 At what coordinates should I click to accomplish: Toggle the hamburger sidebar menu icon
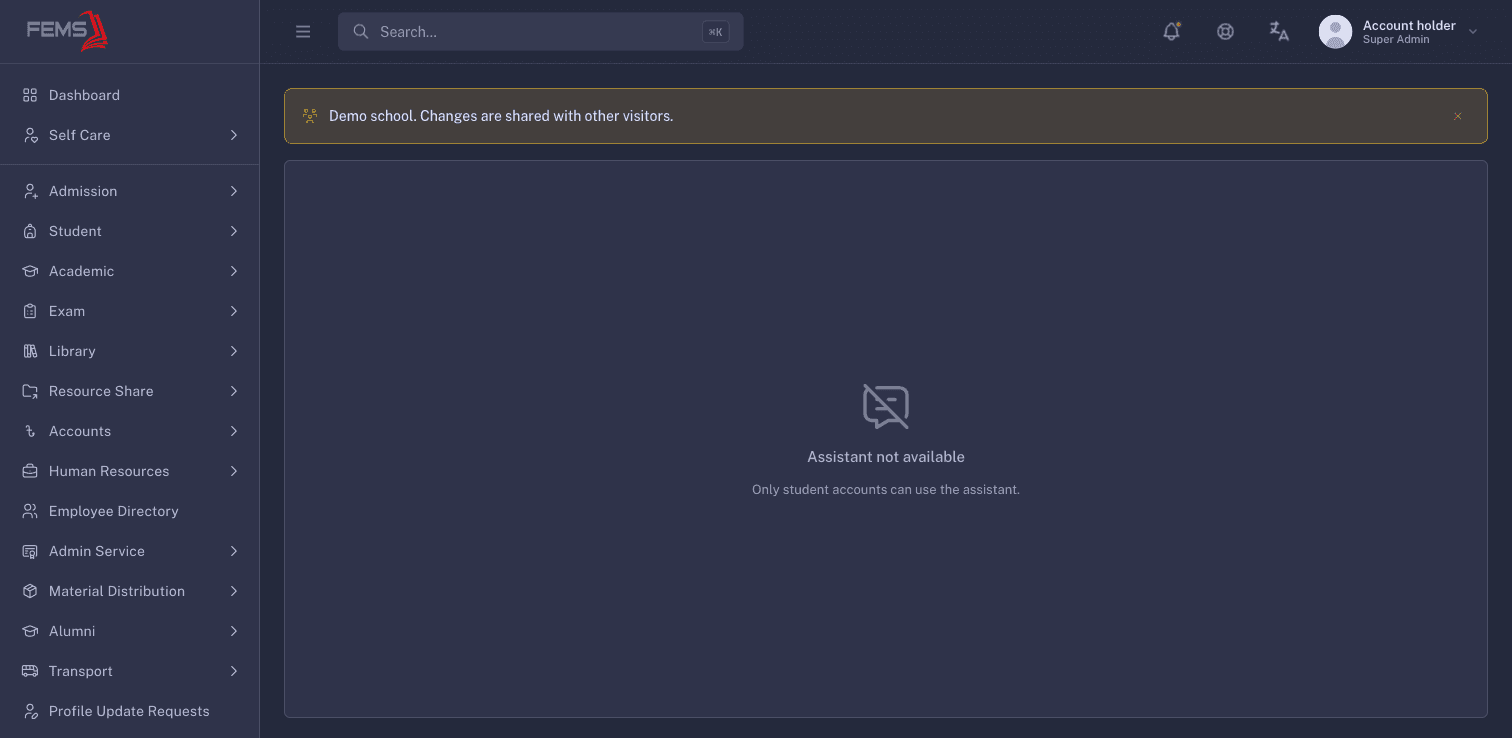(x=303, y=32)
